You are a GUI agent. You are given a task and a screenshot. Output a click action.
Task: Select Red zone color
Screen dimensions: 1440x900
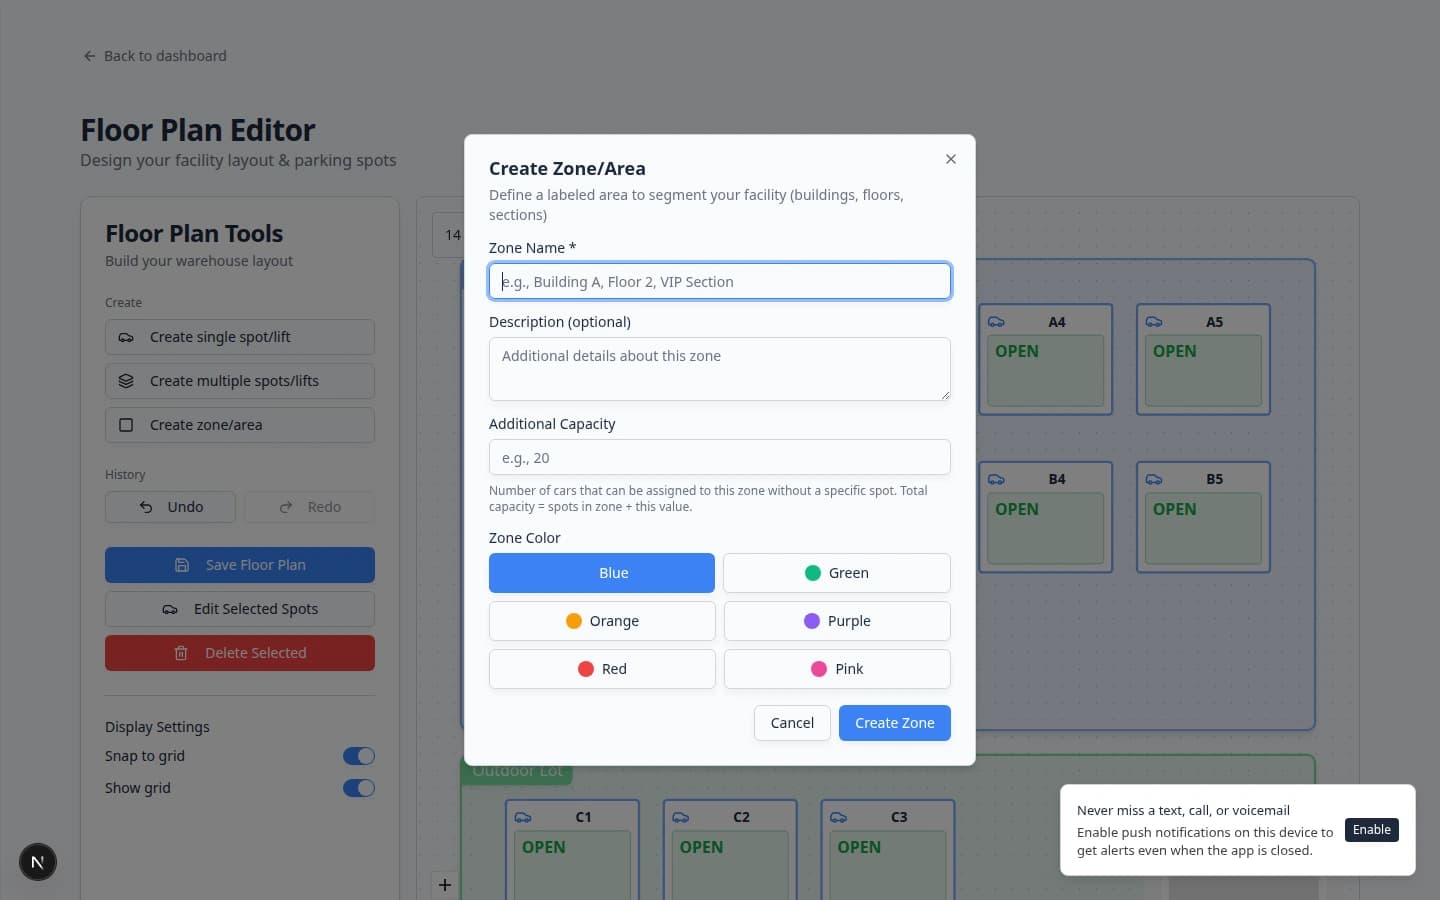pos(602,669)
